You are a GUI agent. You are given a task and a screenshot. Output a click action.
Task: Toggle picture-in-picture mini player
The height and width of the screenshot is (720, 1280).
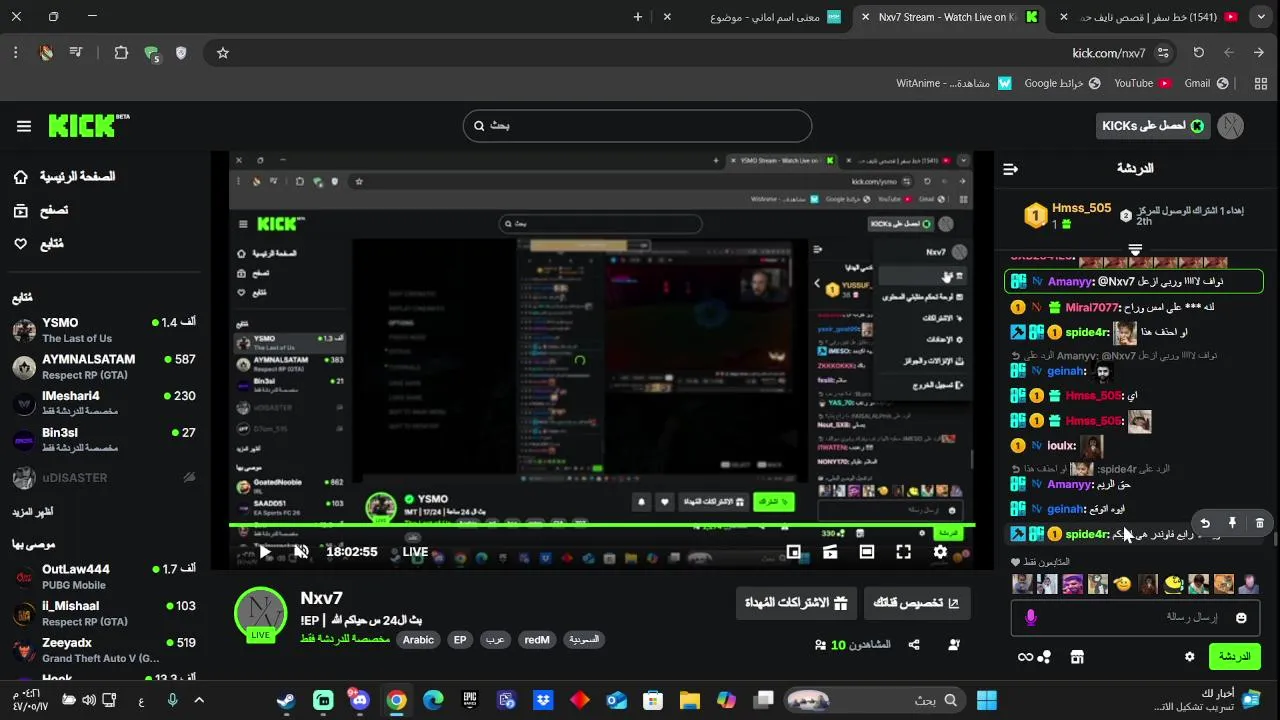click(793, 552)
